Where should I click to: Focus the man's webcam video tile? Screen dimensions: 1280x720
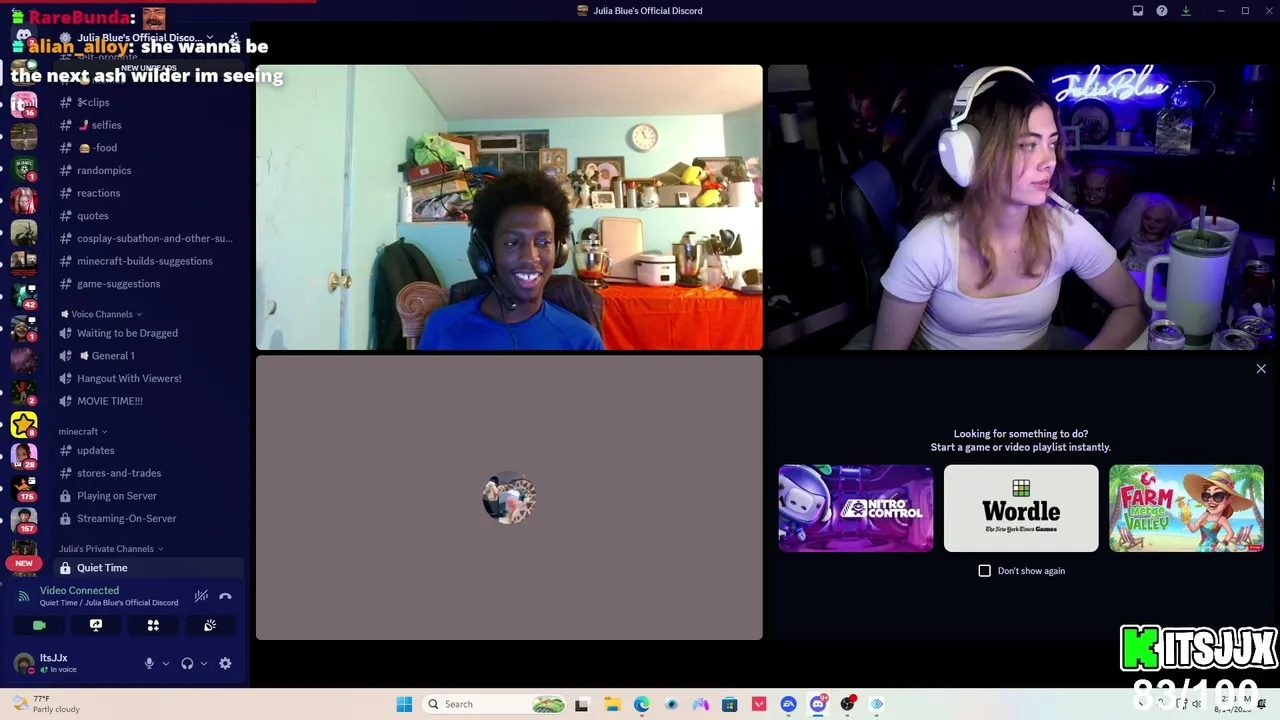coord(509,208)
